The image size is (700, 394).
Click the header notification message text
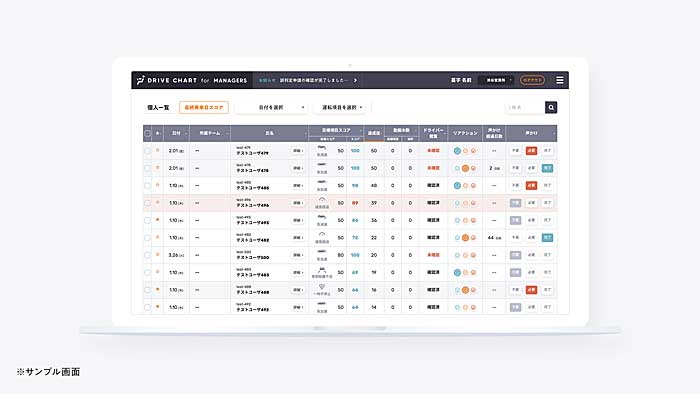[x=314, y=80]
